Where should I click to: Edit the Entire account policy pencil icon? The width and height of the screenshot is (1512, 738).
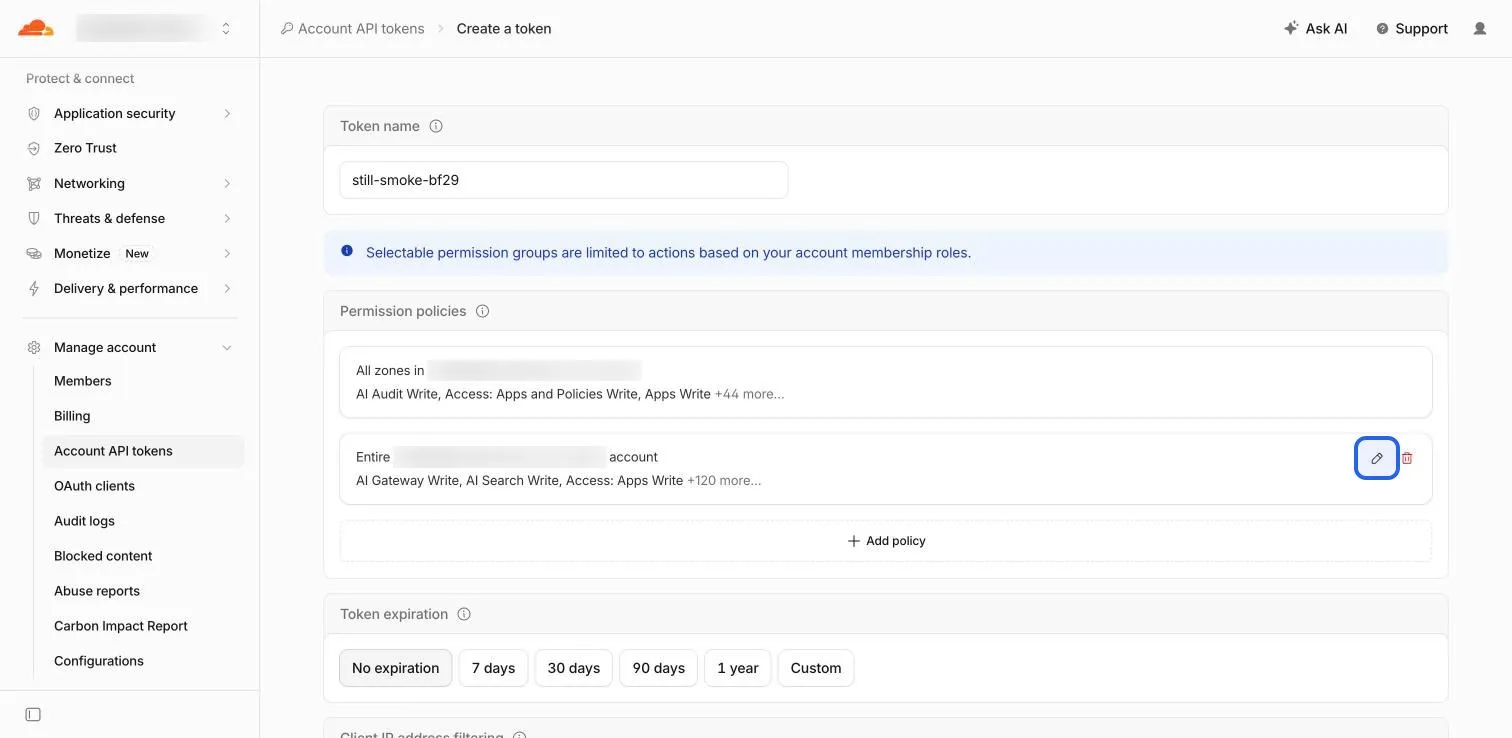(1377, 458)
